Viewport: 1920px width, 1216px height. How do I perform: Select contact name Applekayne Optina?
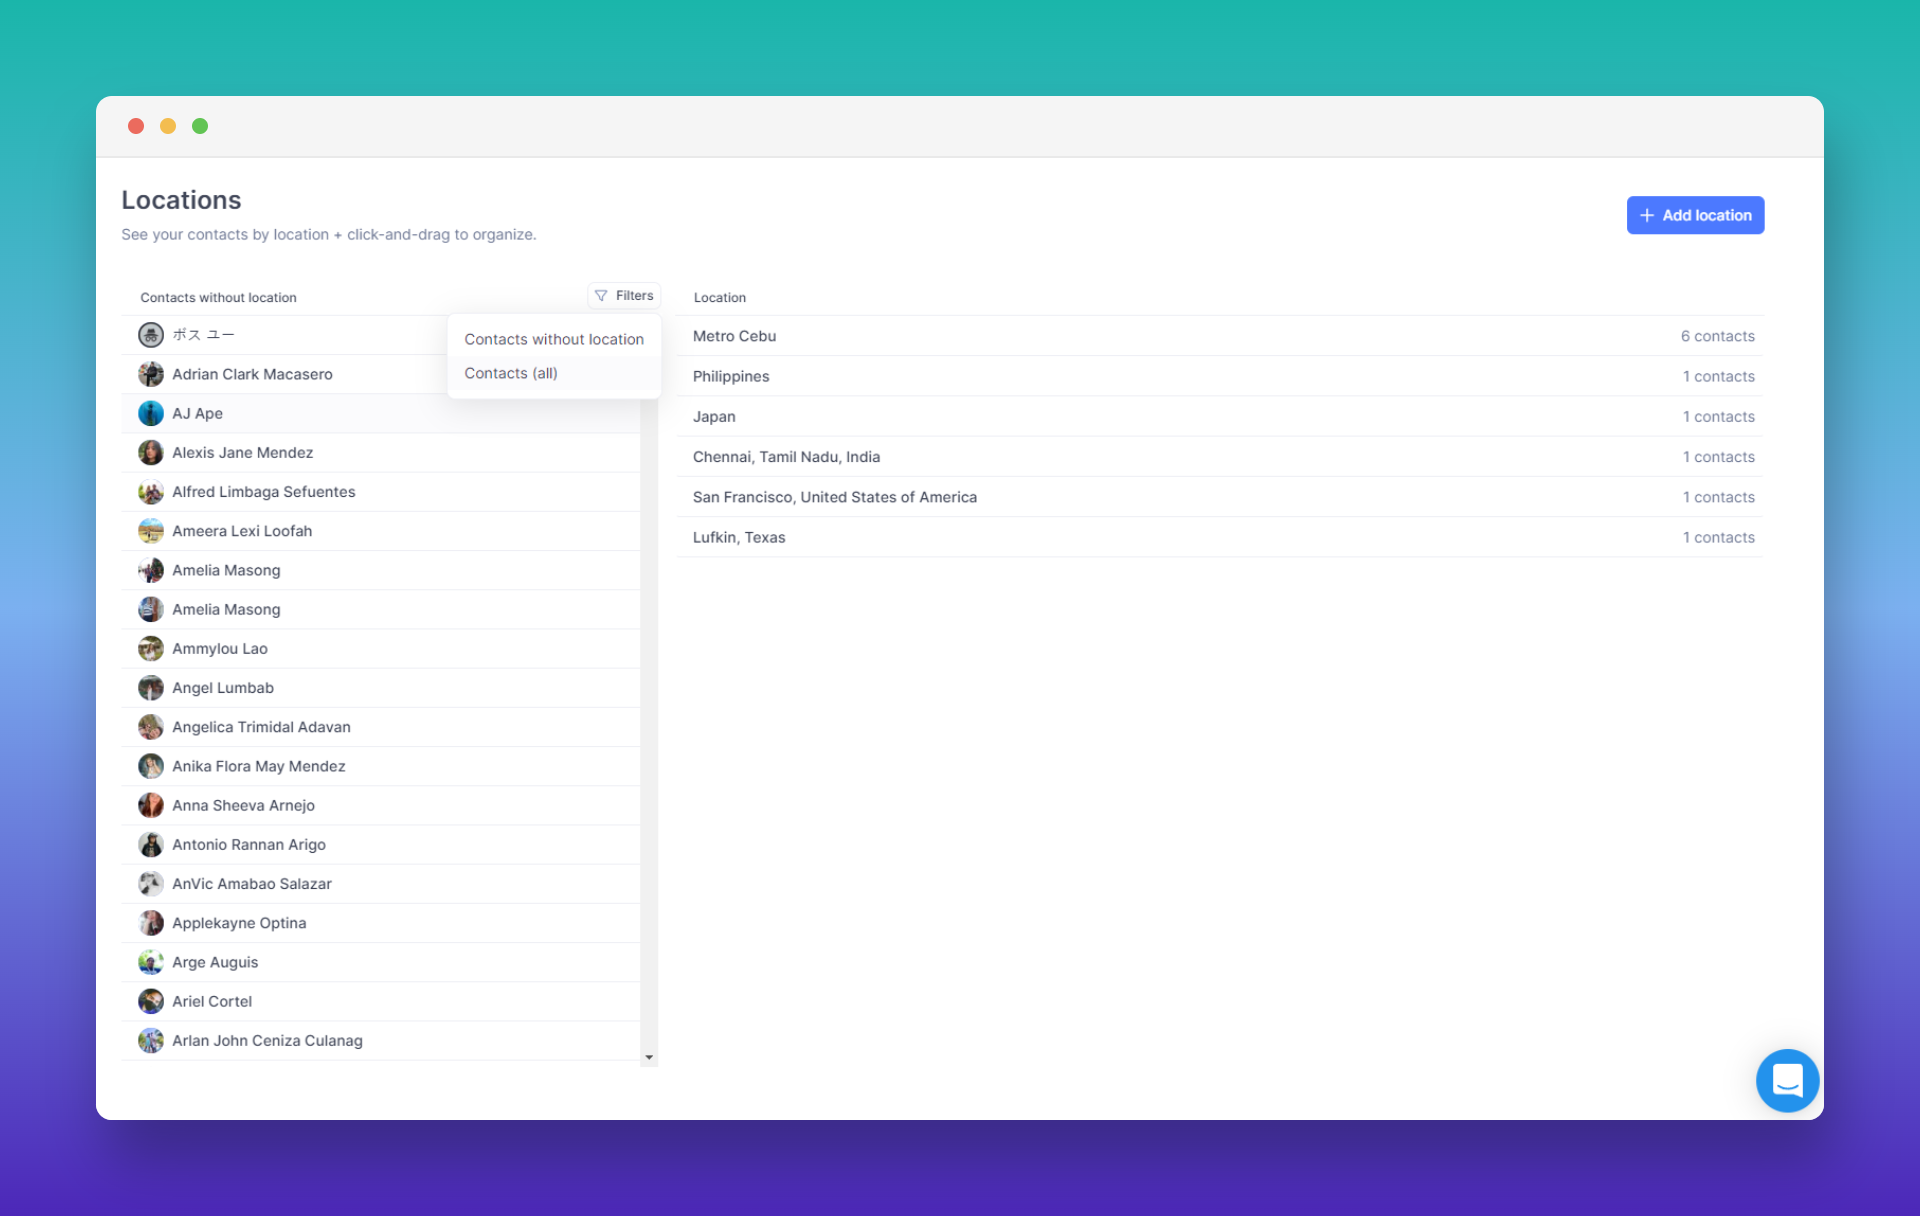pyautogui.click(x=239, y=923)
